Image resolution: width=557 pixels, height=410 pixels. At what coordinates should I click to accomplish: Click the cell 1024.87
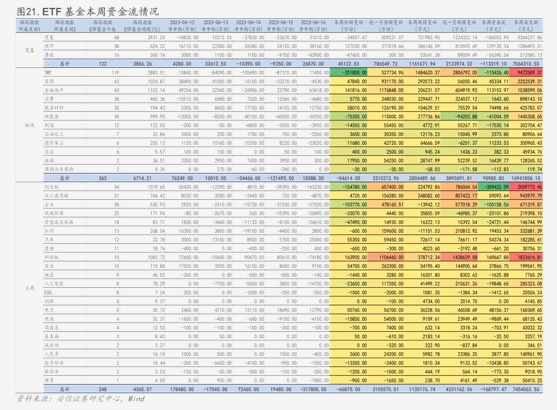[157, 81]
